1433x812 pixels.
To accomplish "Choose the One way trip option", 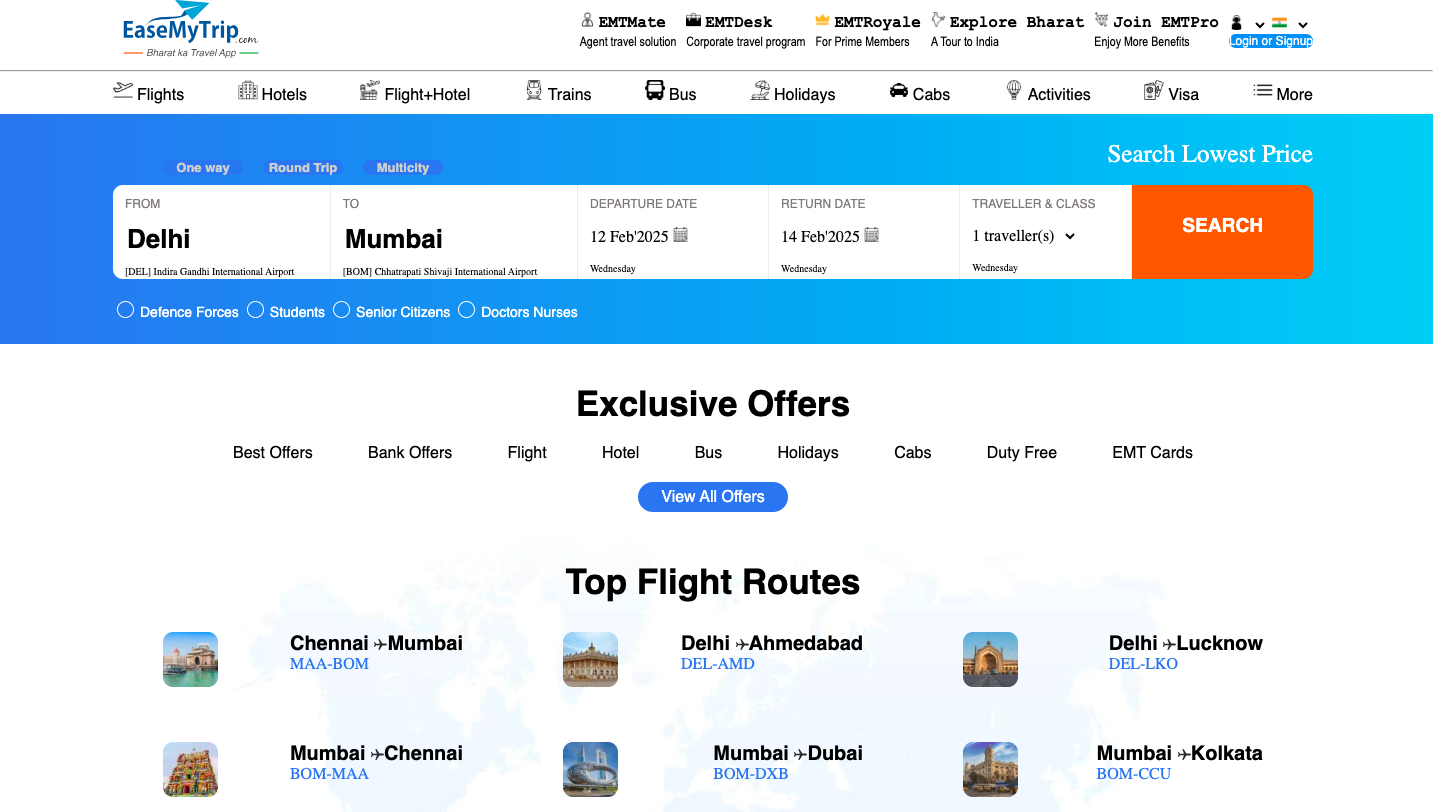I will click(x=203, y=168).
